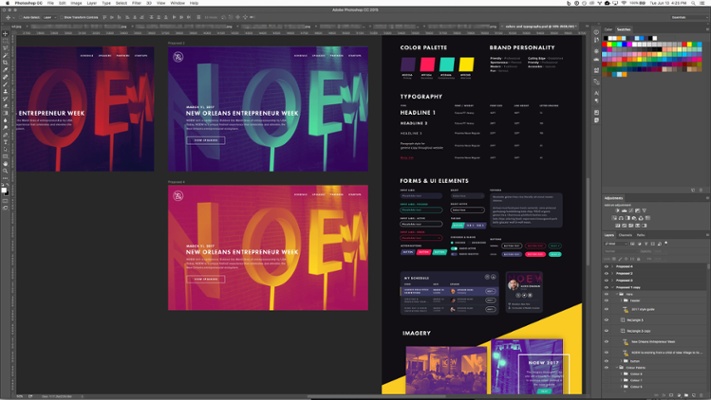Screen dimensions: 711x400
Task: Add a Curves adjustment
Action: 631,211
